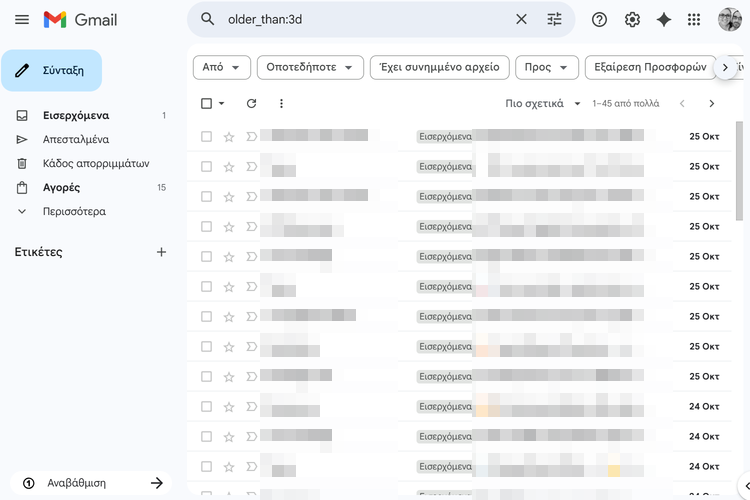
Task: Click the Αναβάθμιση upgrade button
Action: [91, 483]
